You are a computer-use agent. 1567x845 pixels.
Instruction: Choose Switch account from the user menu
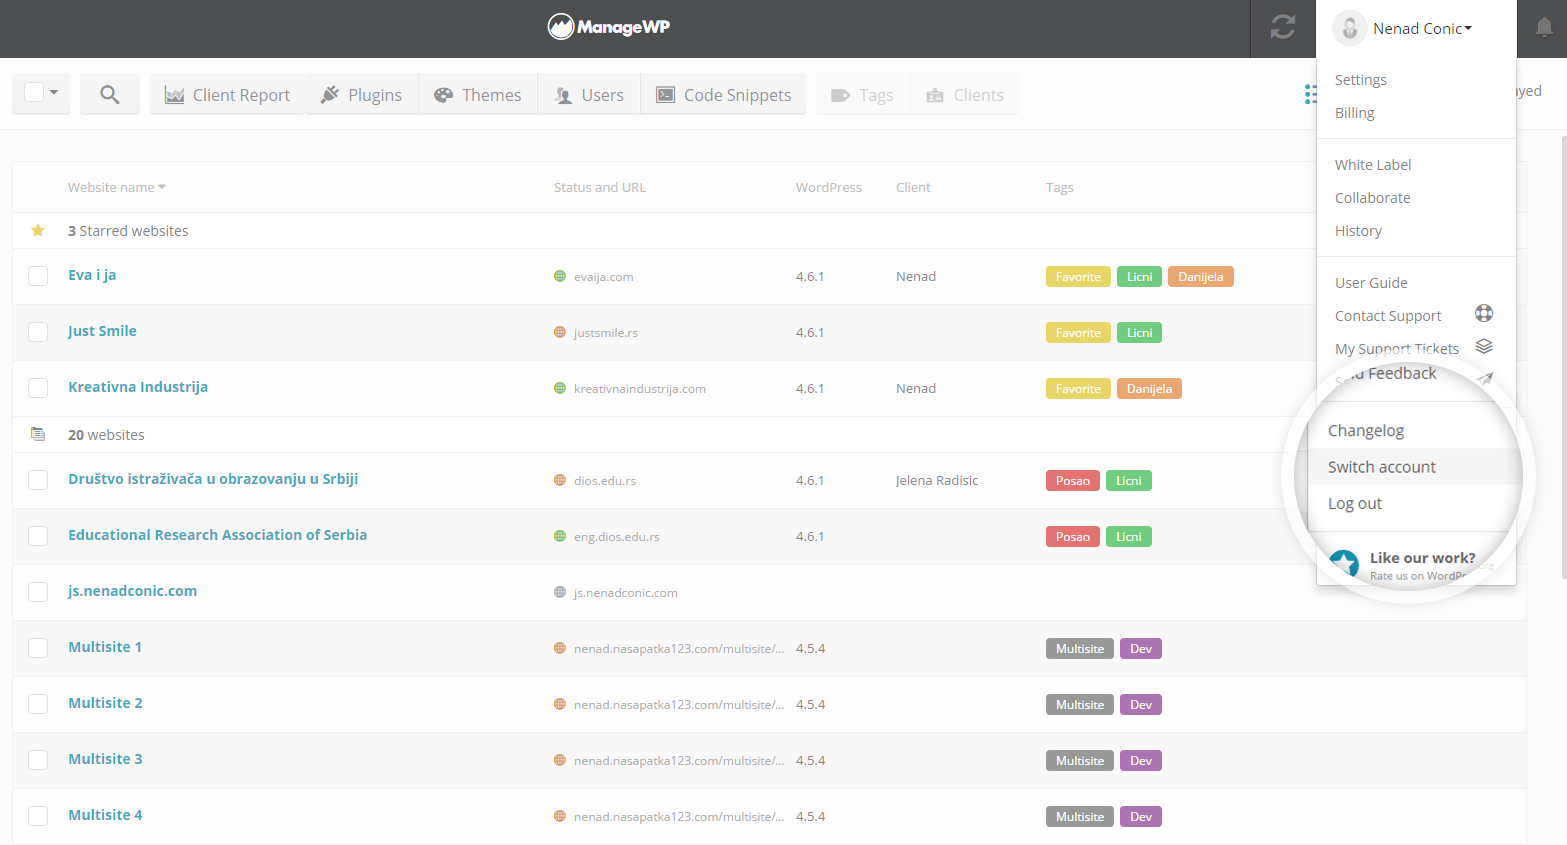point(1381,467)
